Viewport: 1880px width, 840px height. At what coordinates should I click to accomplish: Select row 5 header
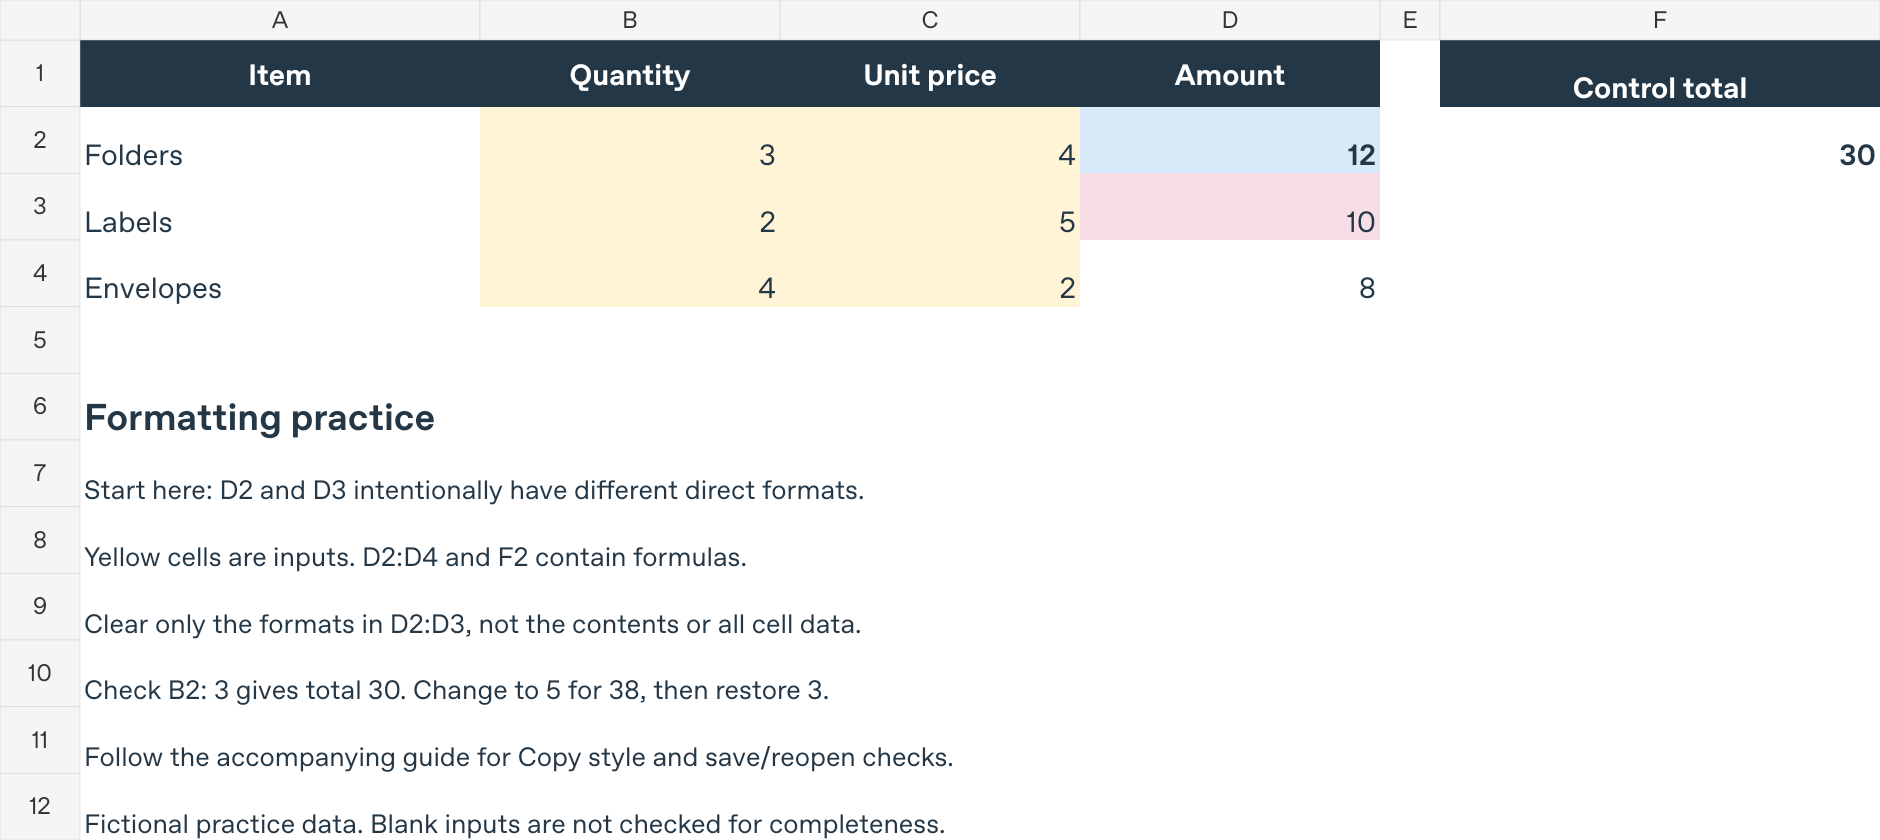pyautogui.click(x=40, y=340)
